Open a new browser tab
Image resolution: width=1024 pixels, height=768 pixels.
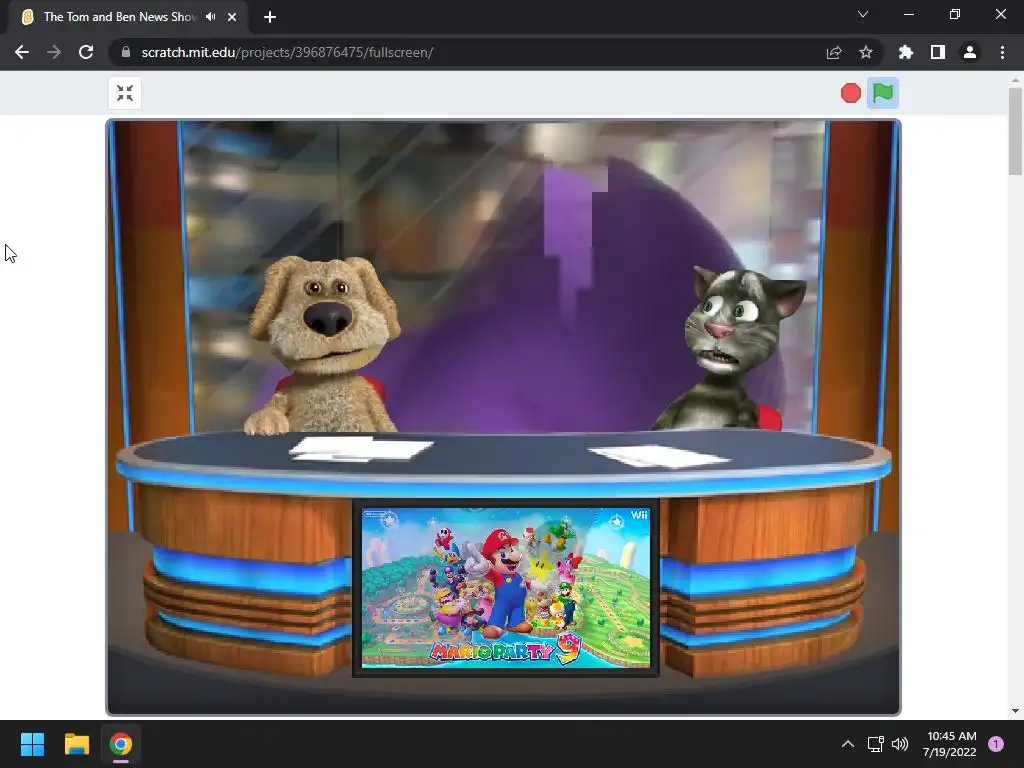point(270,17)
